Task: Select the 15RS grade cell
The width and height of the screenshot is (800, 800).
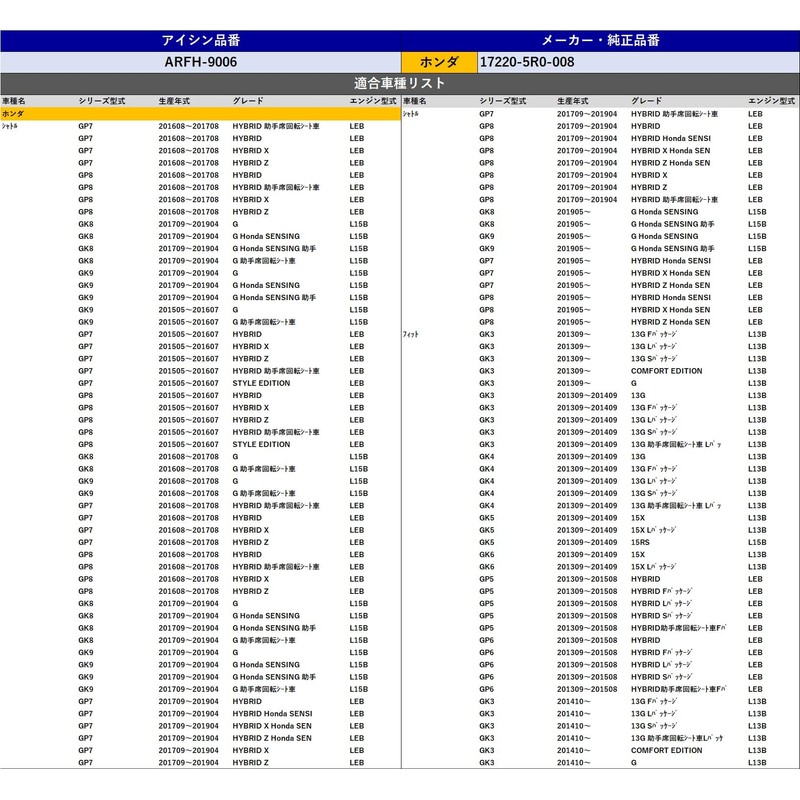Action: (641, 542)
